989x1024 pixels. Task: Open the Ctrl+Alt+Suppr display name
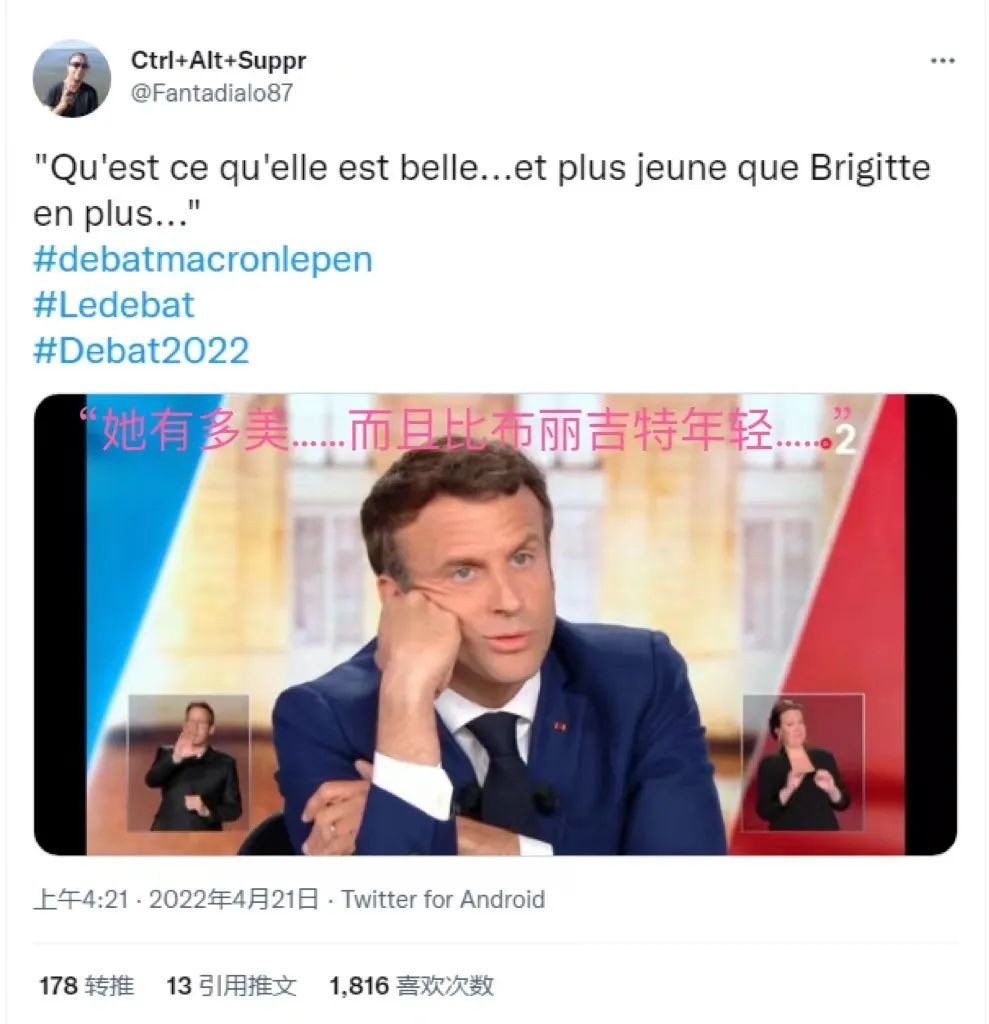tap(218, 61)
